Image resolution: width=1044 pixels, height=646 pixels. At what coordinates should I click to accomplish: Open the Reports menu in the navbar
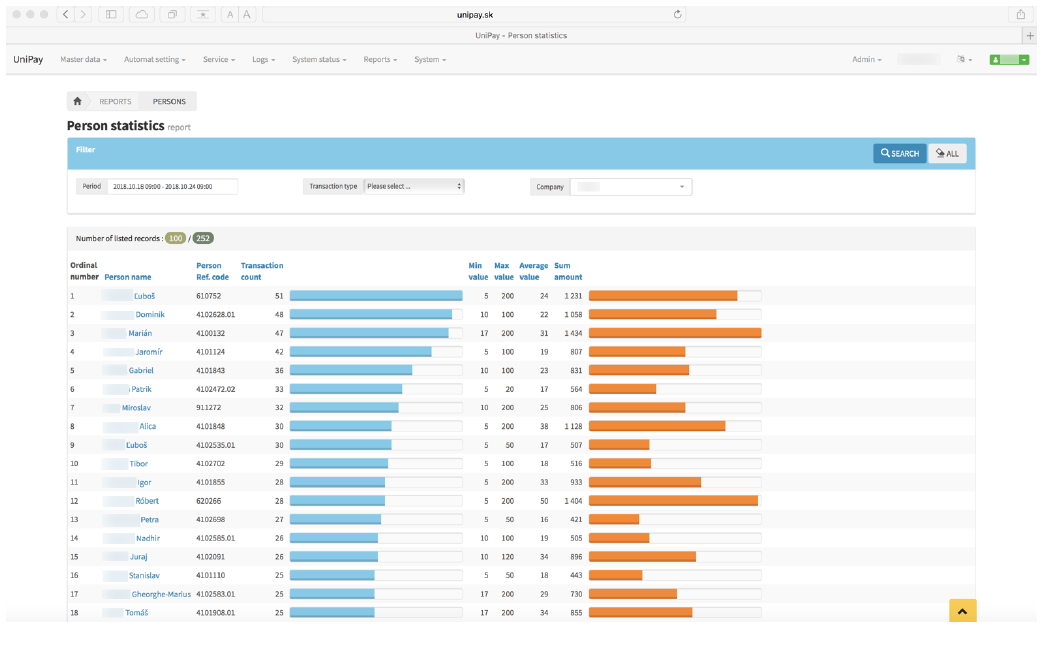[380, 60]
